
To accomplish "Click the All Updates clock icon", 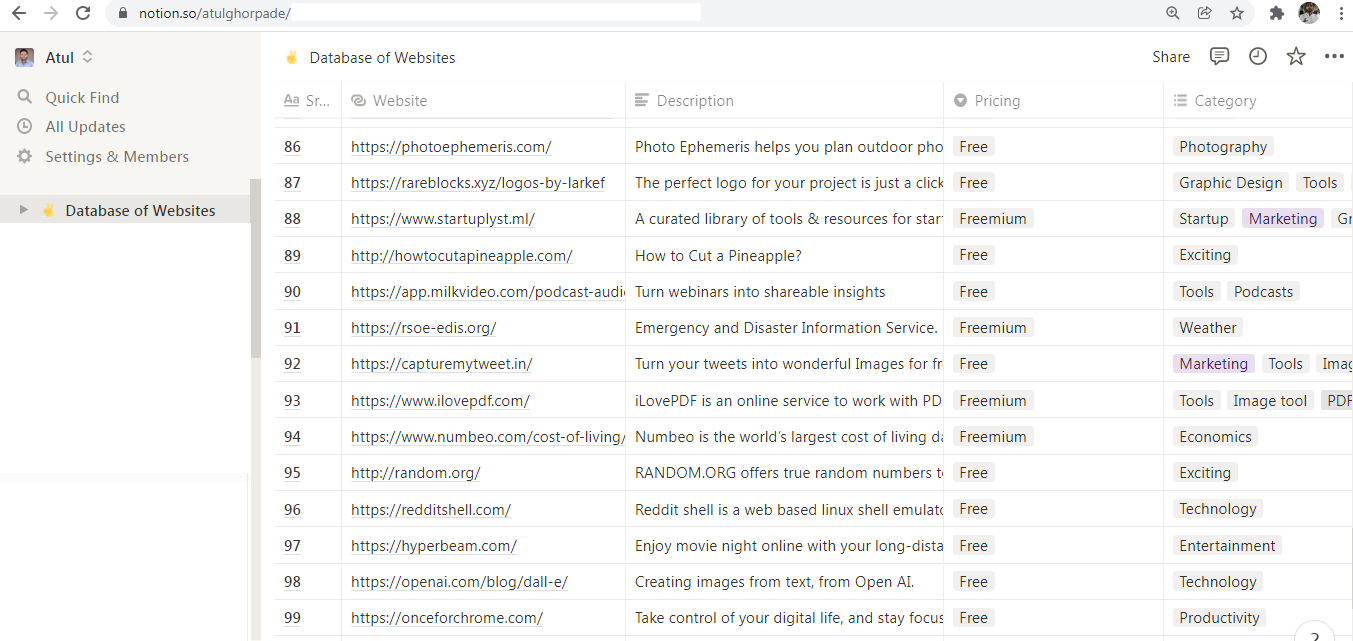I will click(25, 126).
